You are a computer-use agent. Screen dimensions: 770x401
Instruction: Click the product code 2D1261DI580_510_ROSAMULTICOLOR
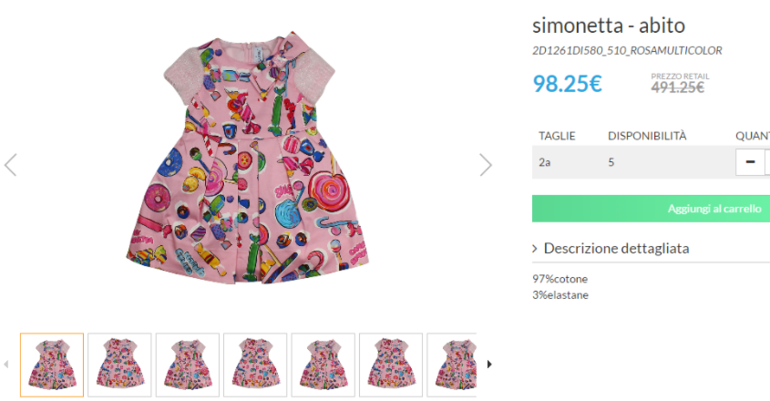point(627,50)
